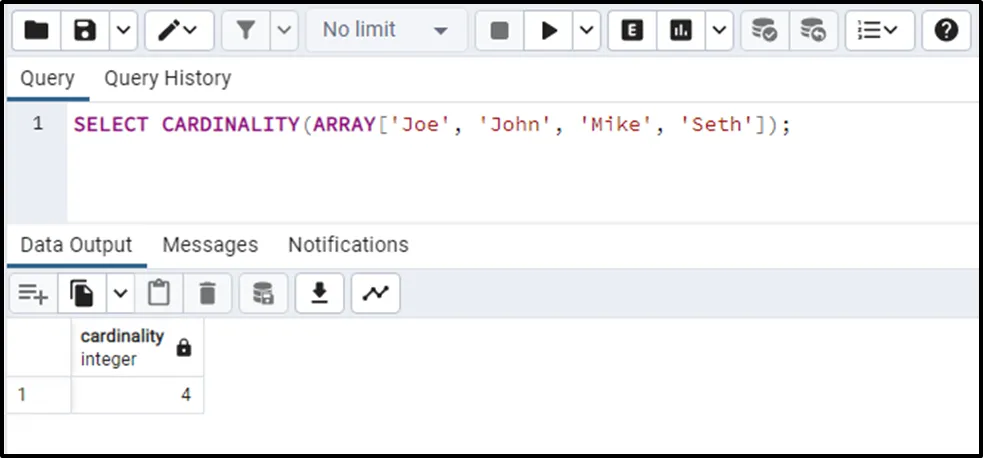
Task: Click the Filter funnel icon
Action: [x=246, y=31]
